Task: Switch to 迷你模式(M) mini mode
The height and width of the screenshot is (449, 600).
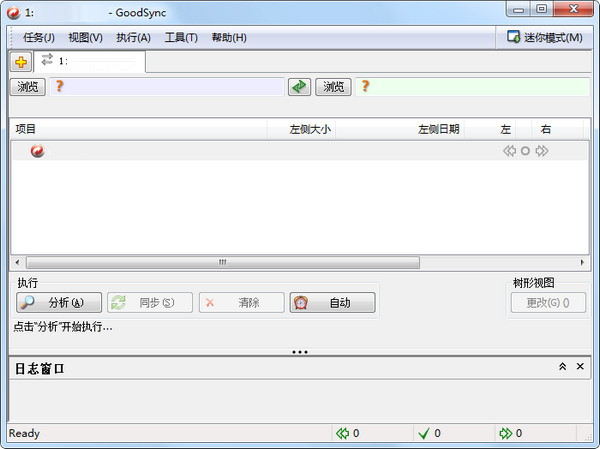Action: click(545, 38)
